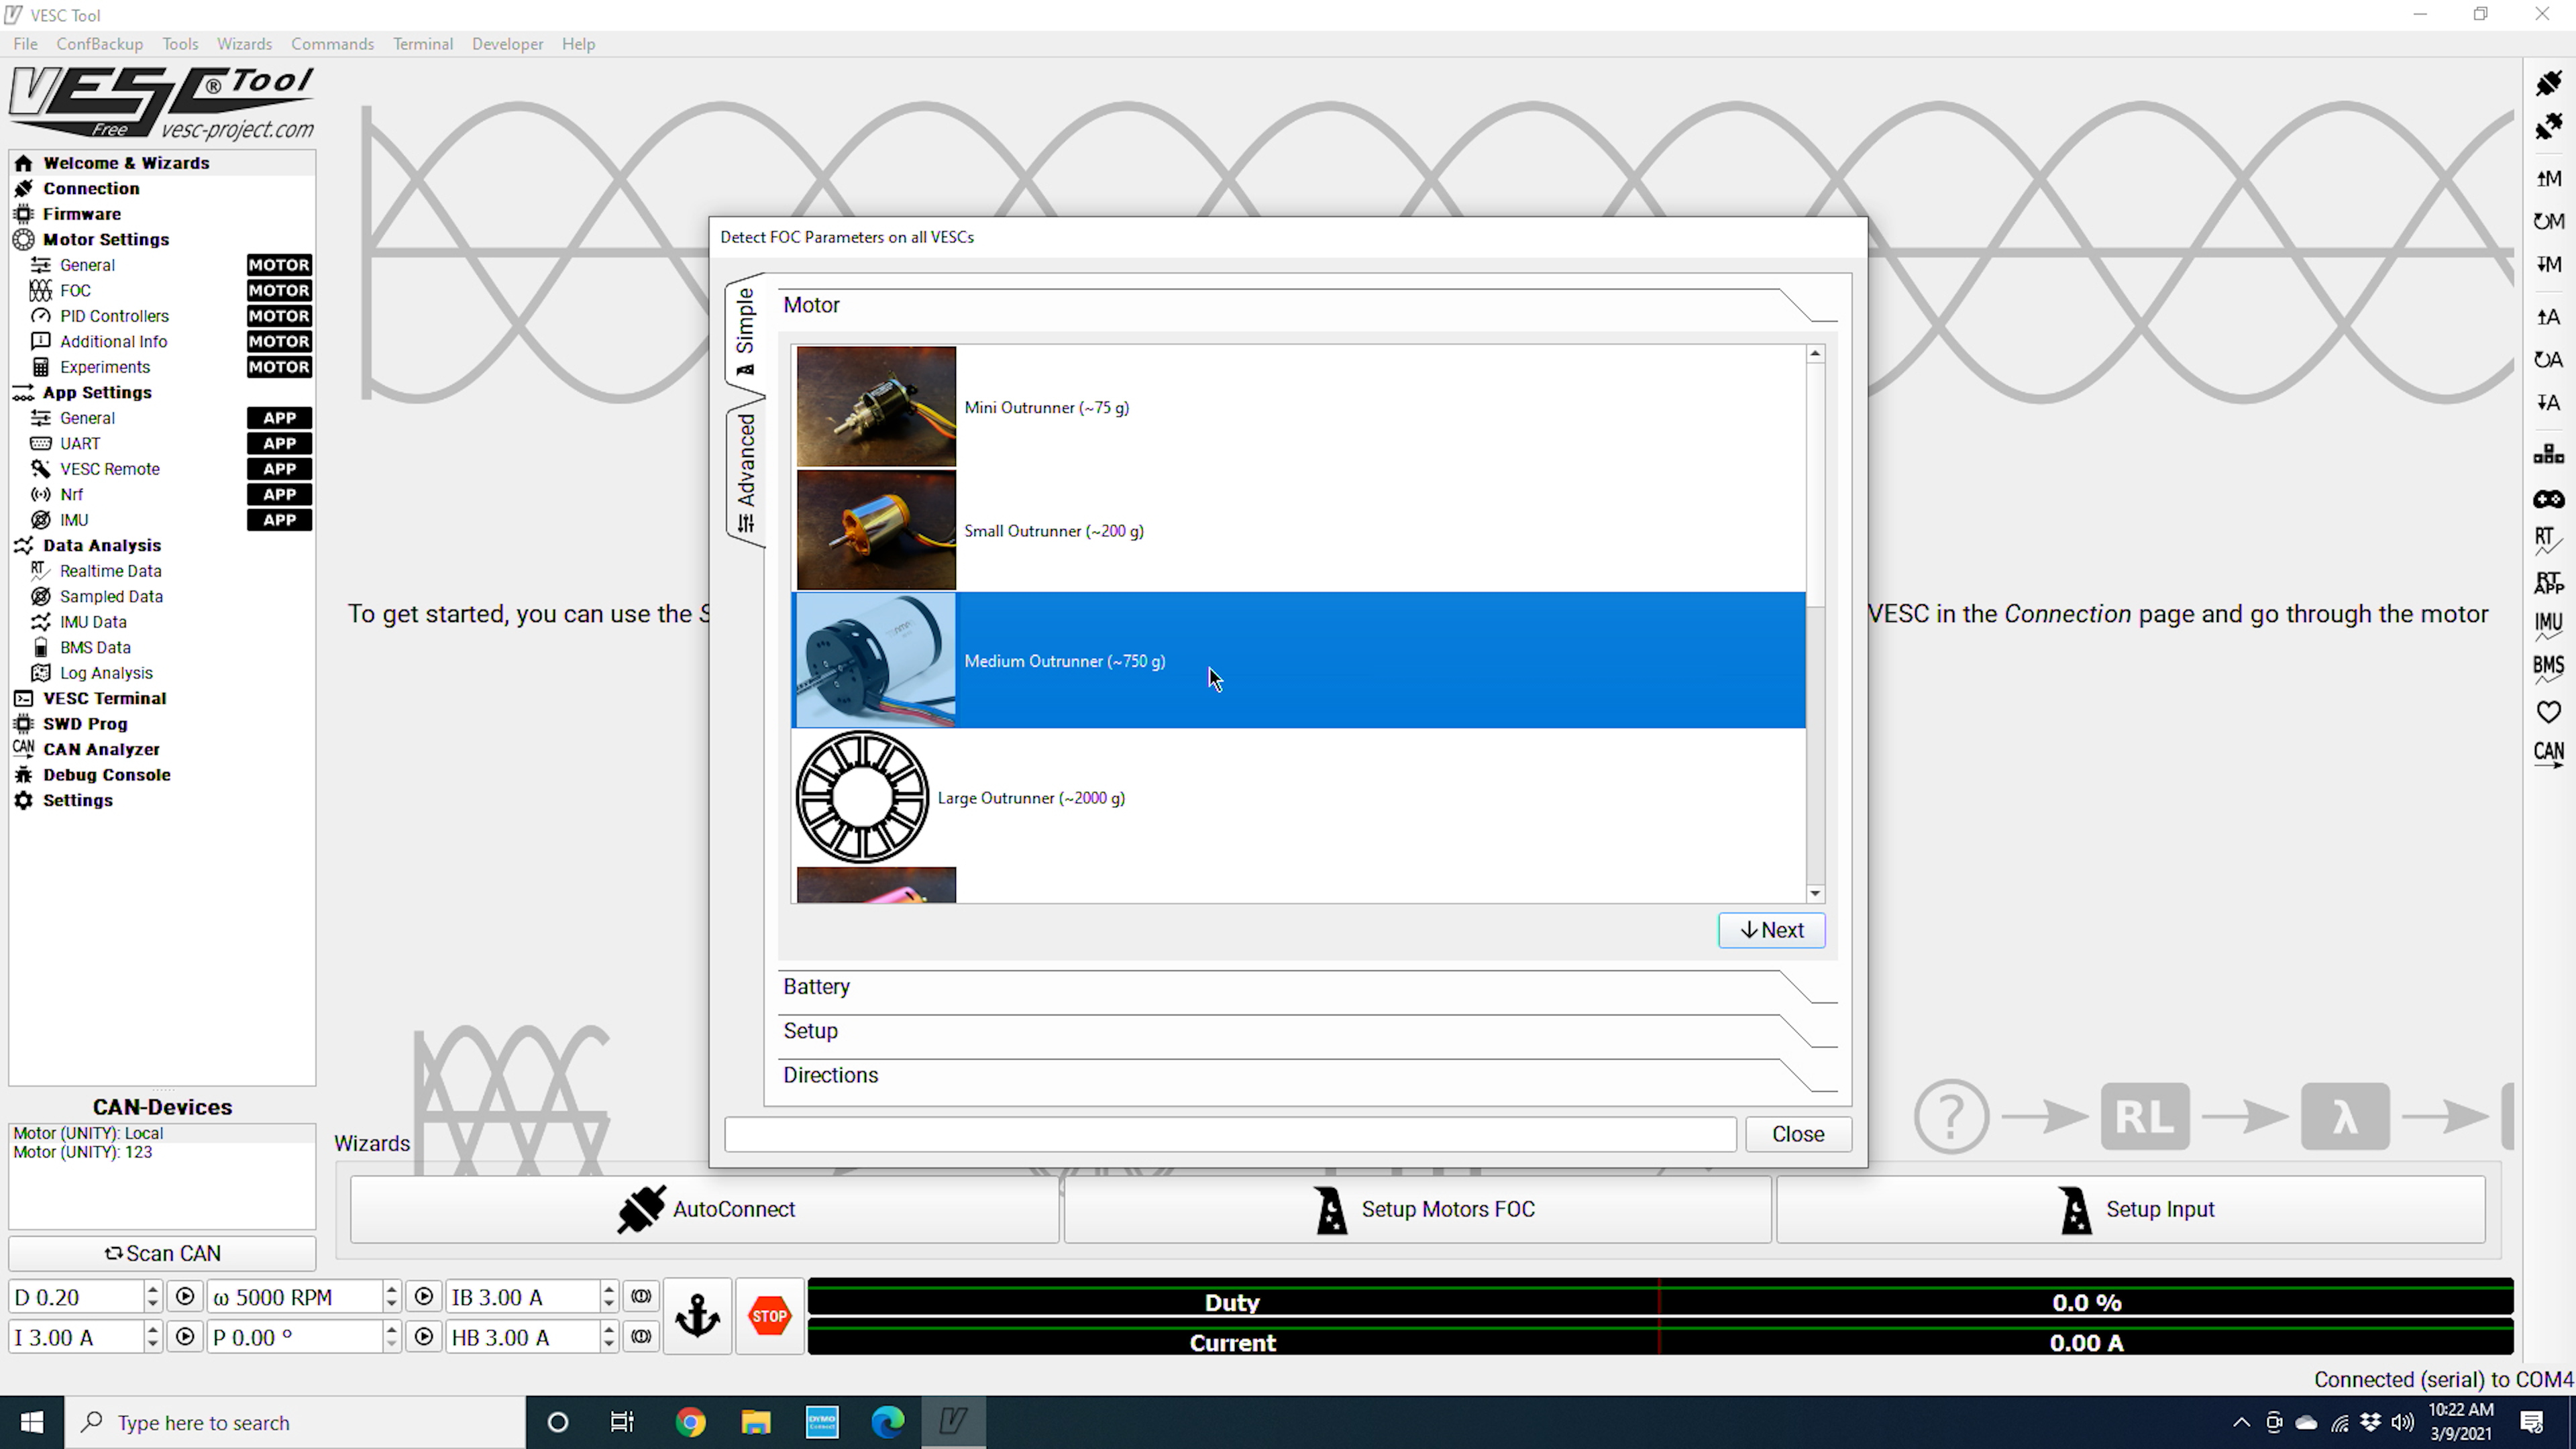Open the Wizards menu
The width and height of the screenshot is (2576, 1449).
click(244, 44)
